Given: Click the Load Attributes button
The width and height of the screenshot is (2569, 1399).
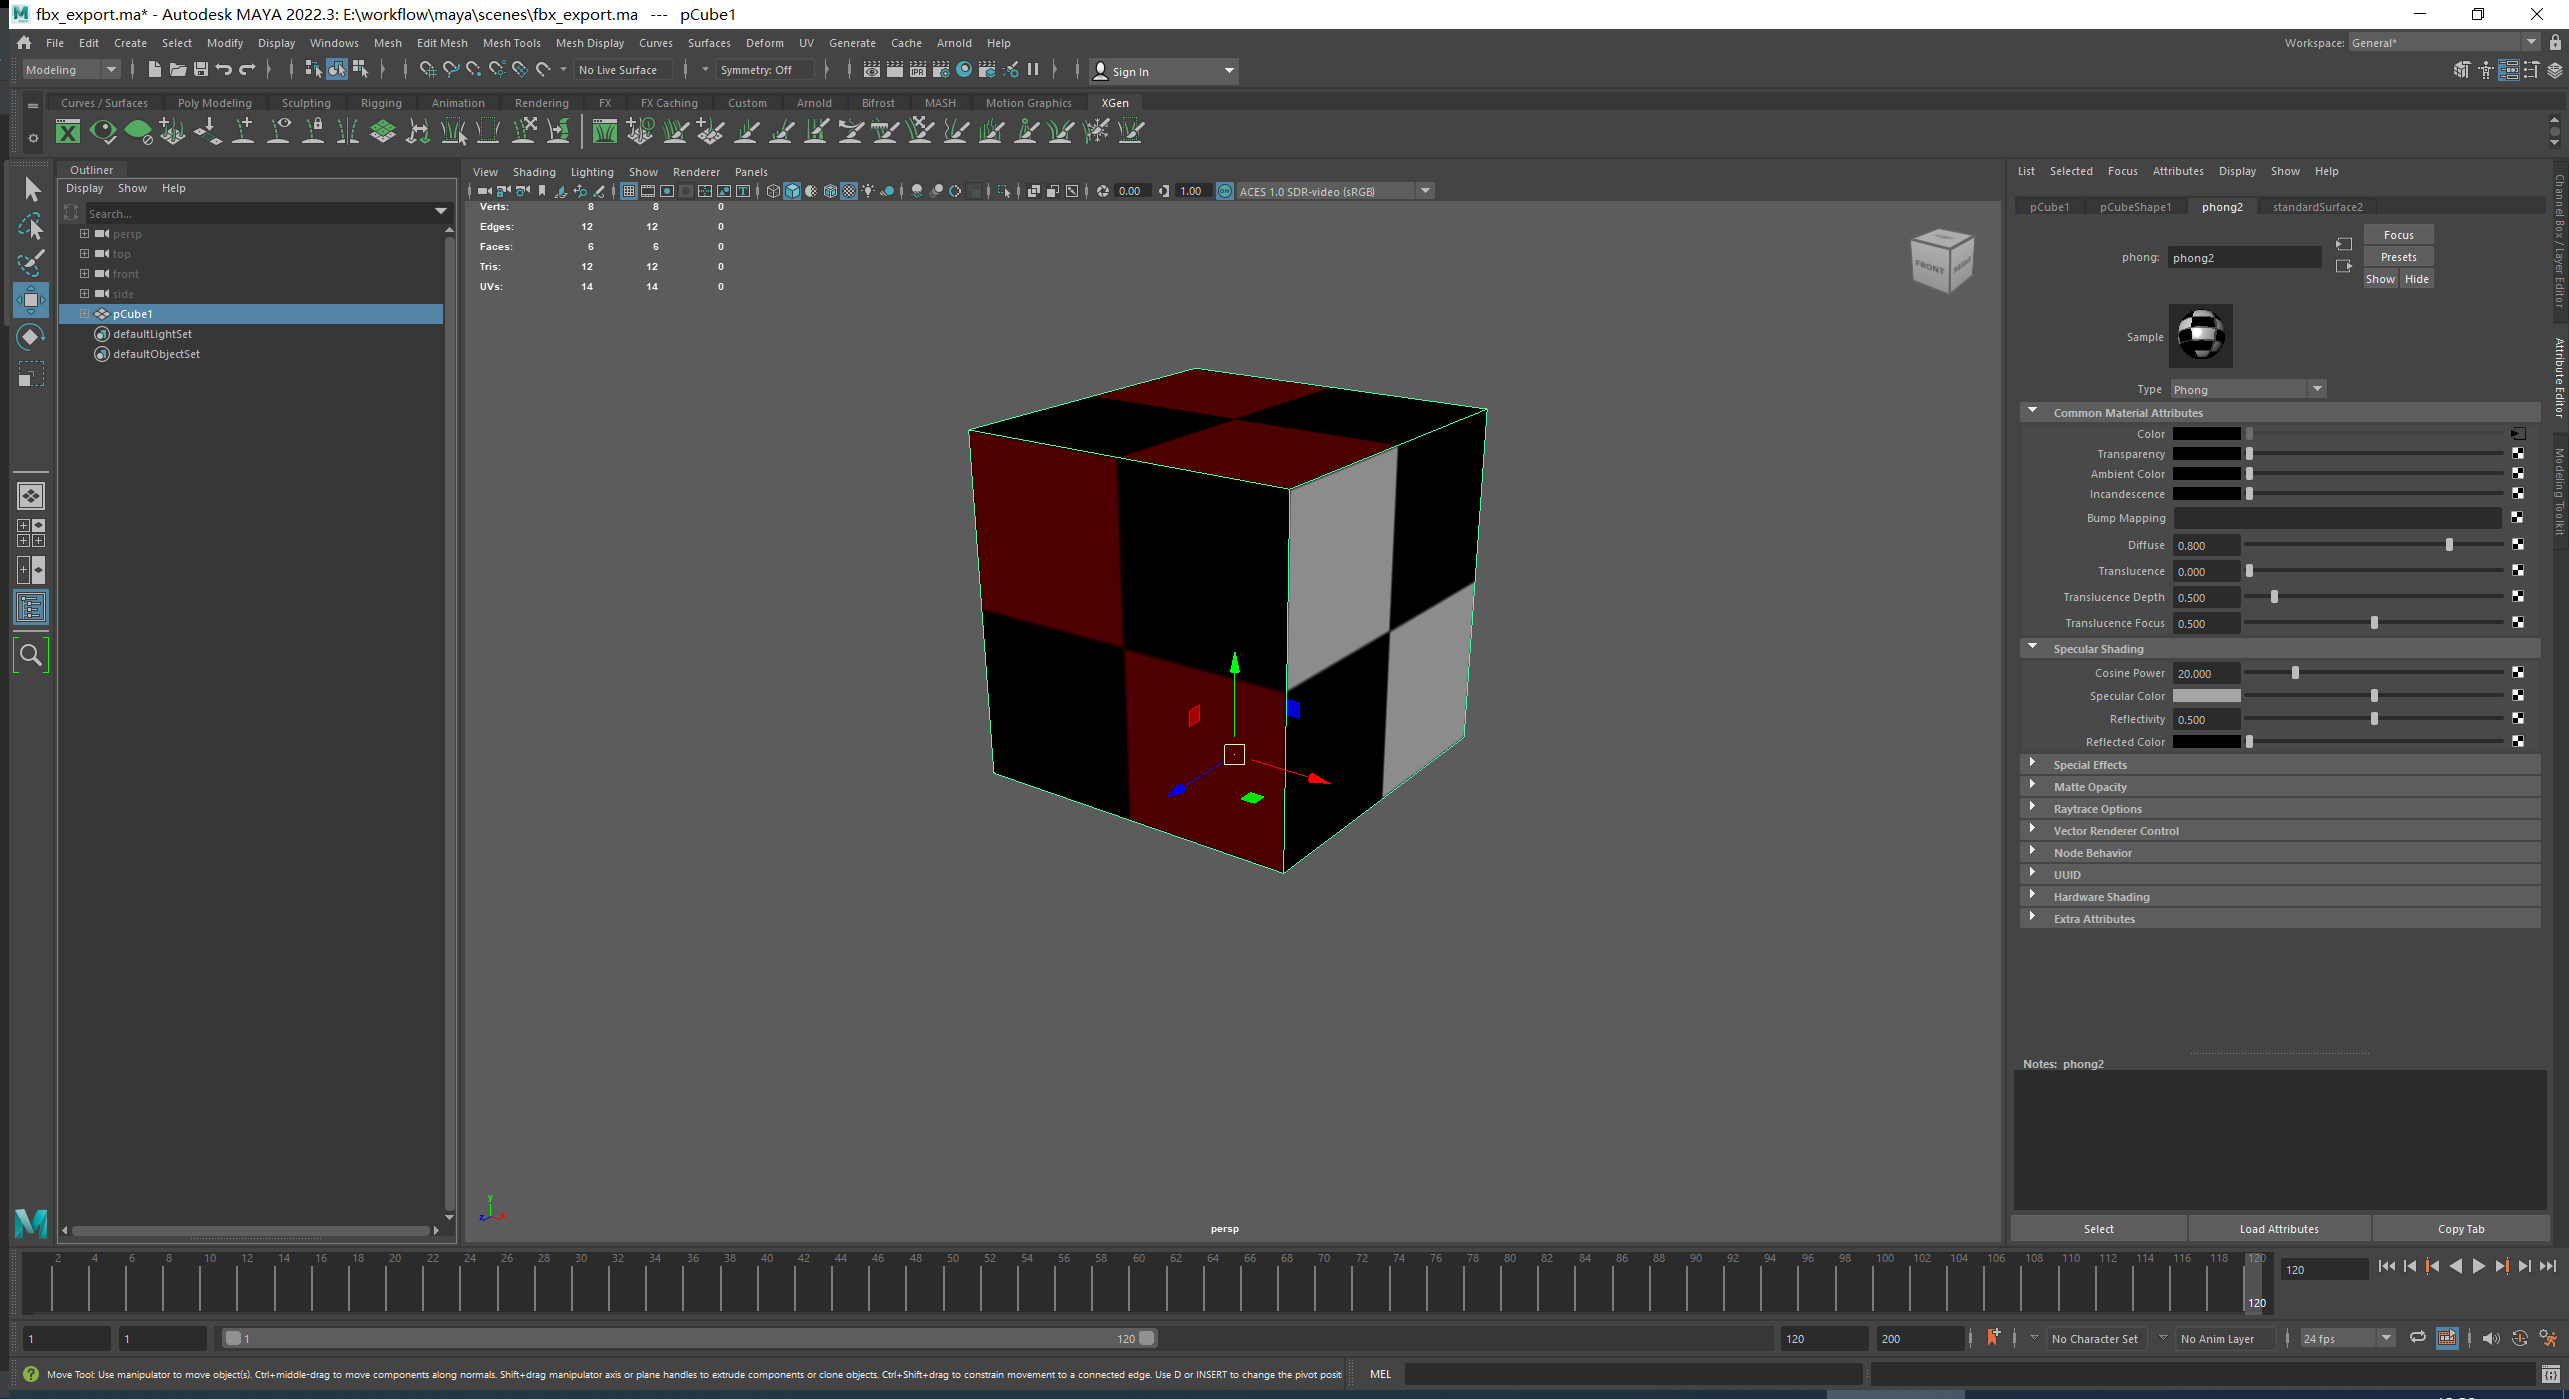Looking at the screenshot, I should click(2276, 1227).
